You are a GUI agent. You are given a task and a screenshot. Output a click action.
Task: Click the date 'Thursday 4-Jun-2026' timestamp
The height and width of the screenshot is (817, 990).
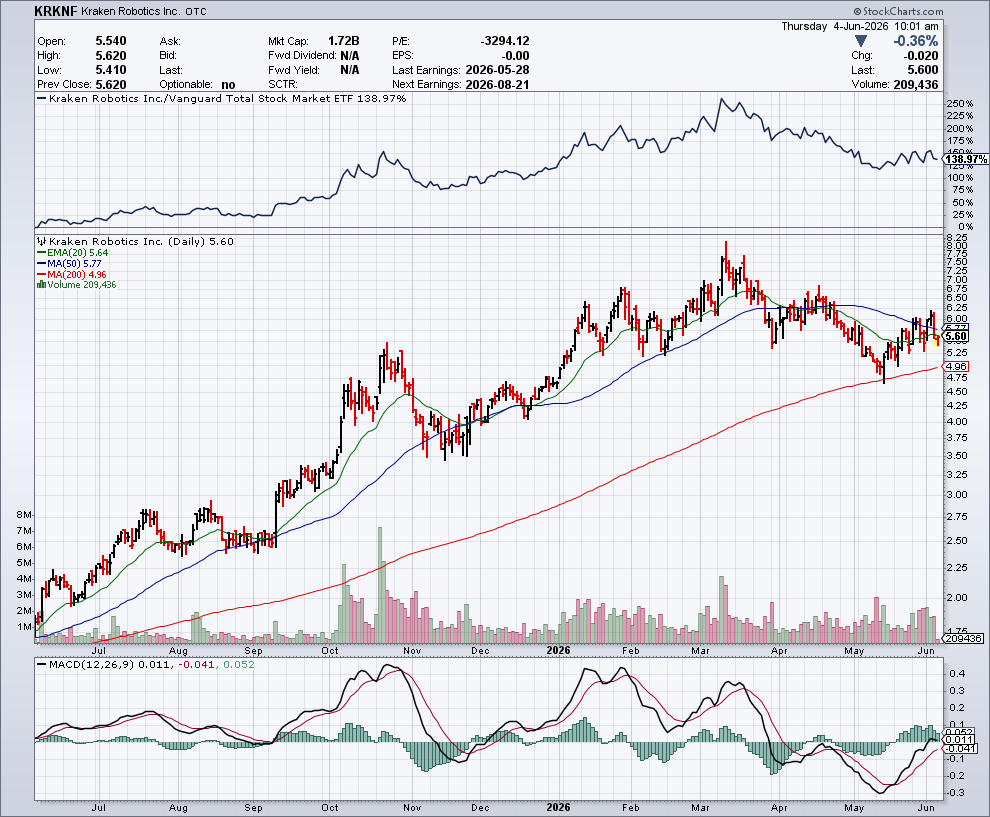tap(835, 27)
